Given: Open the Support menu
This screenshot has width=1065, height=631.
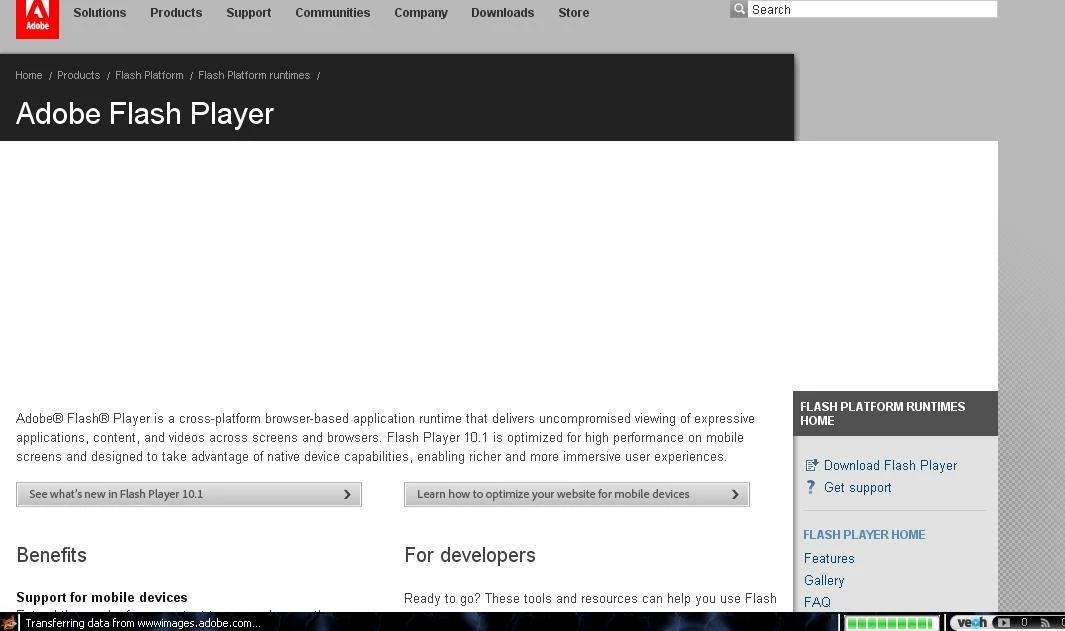Looking at the screenshot, I should pyautogui.click(x=249, y=12).
